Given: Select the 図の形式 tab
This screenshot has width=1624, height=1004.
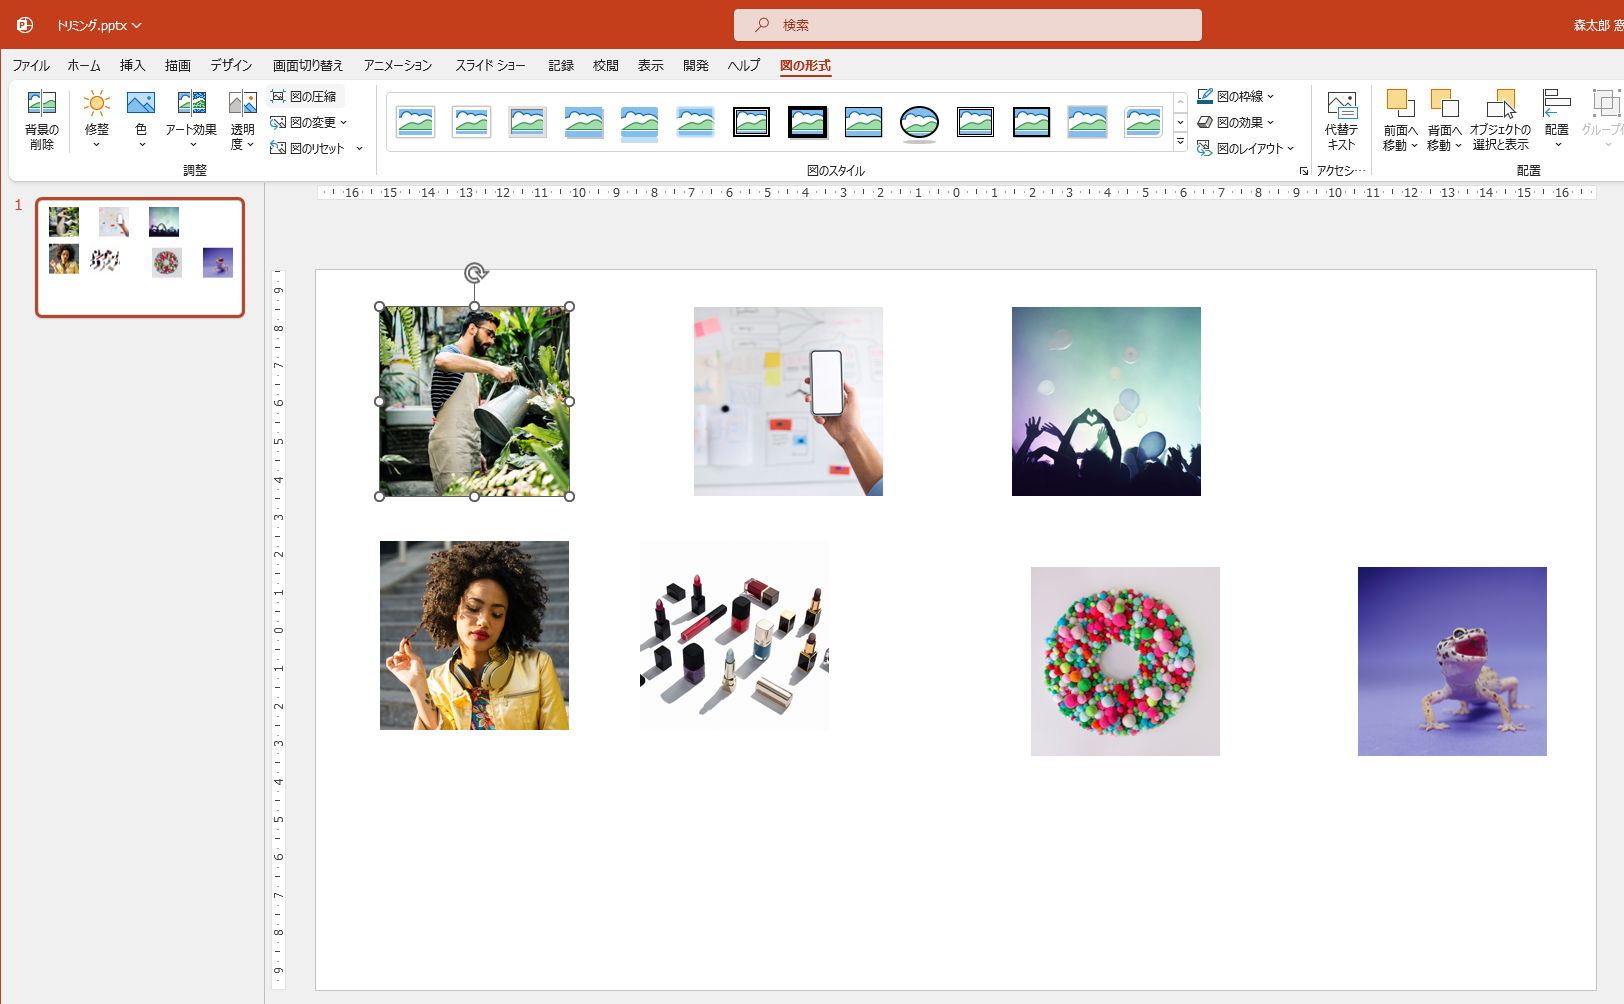Looking at the screenshot, I should (x=805, y=65).
